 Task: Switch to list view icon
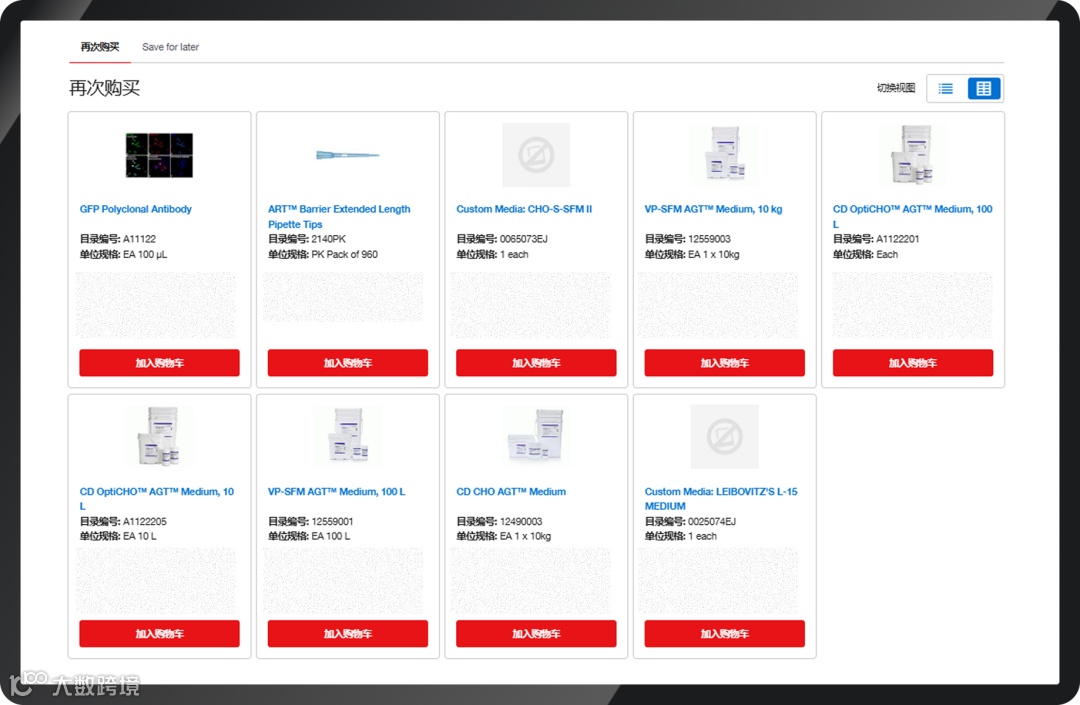pos(946,88)
